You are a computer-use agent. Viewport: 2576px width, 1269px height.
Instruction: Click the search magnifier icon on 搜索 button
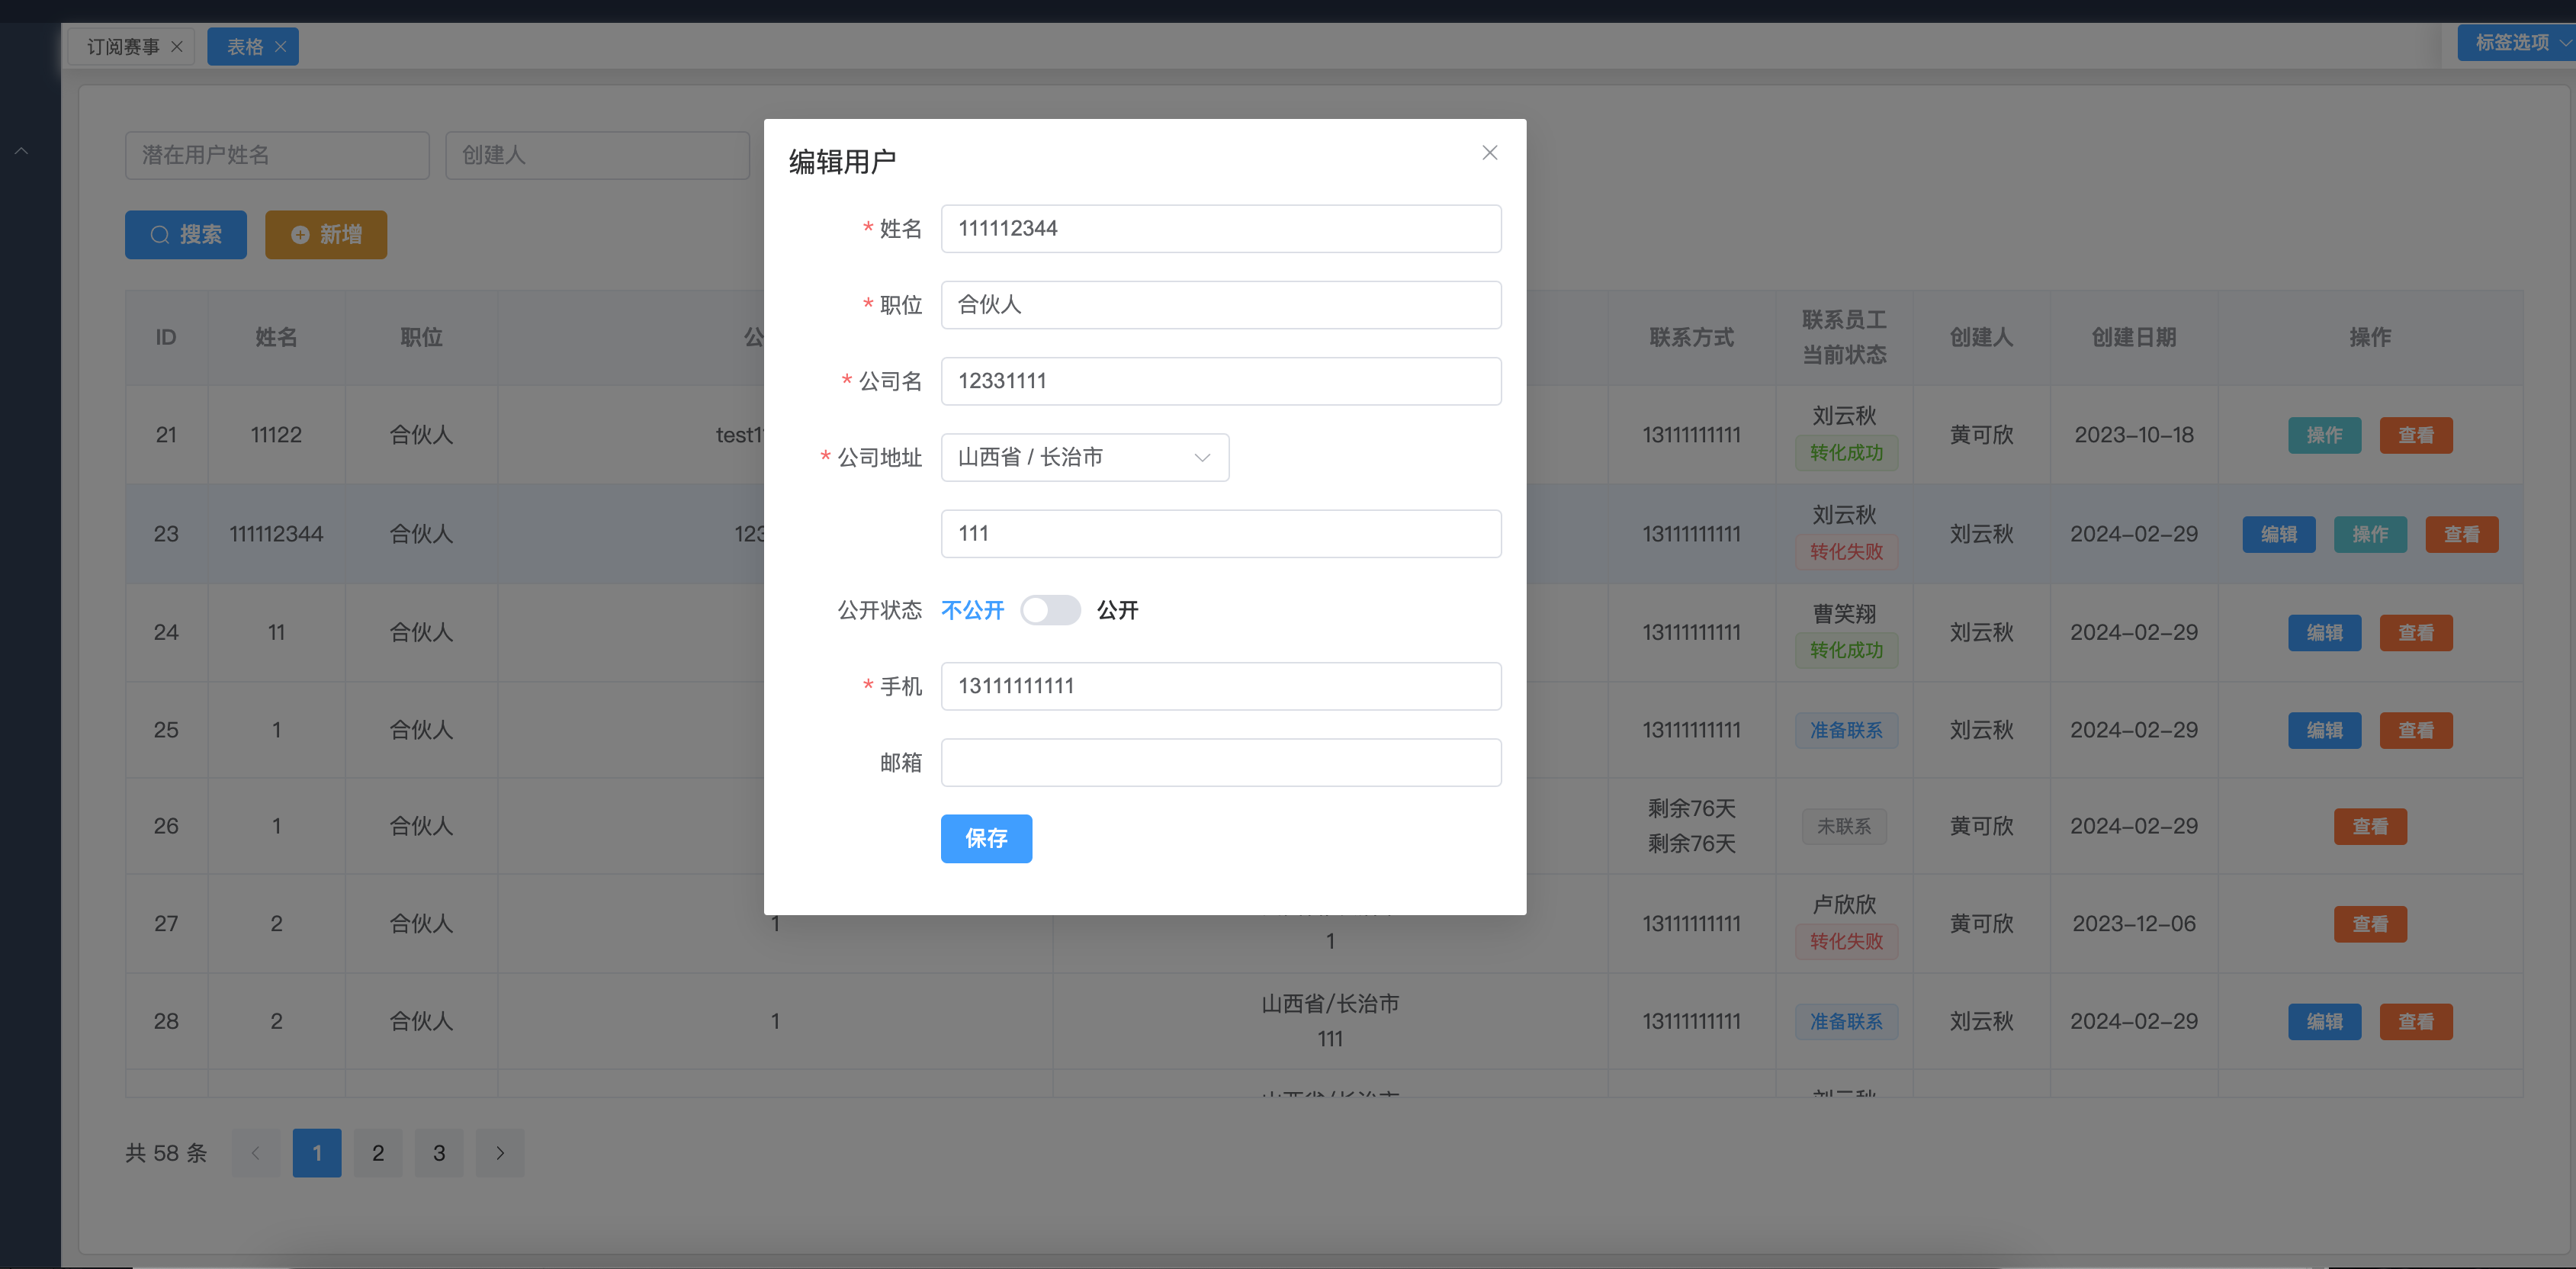pyautogui.click(x=159, y=235)
